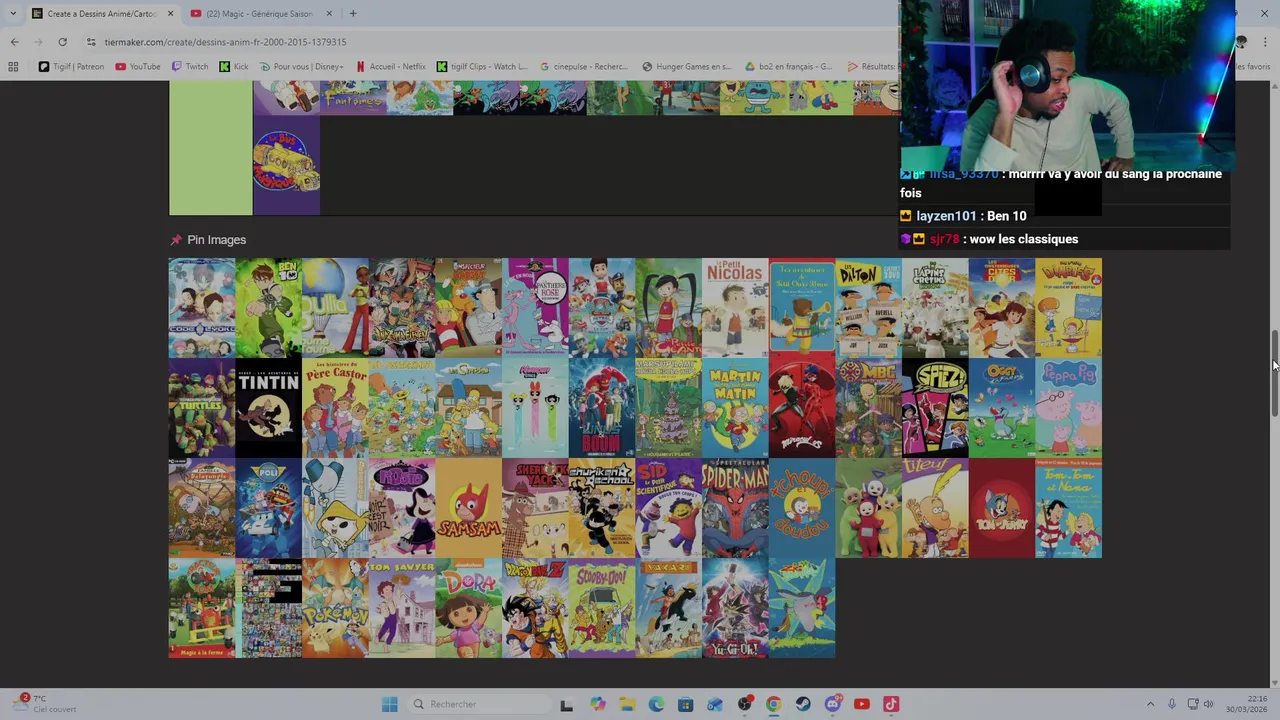Go back with the browser back arrow

click(14, 42)
